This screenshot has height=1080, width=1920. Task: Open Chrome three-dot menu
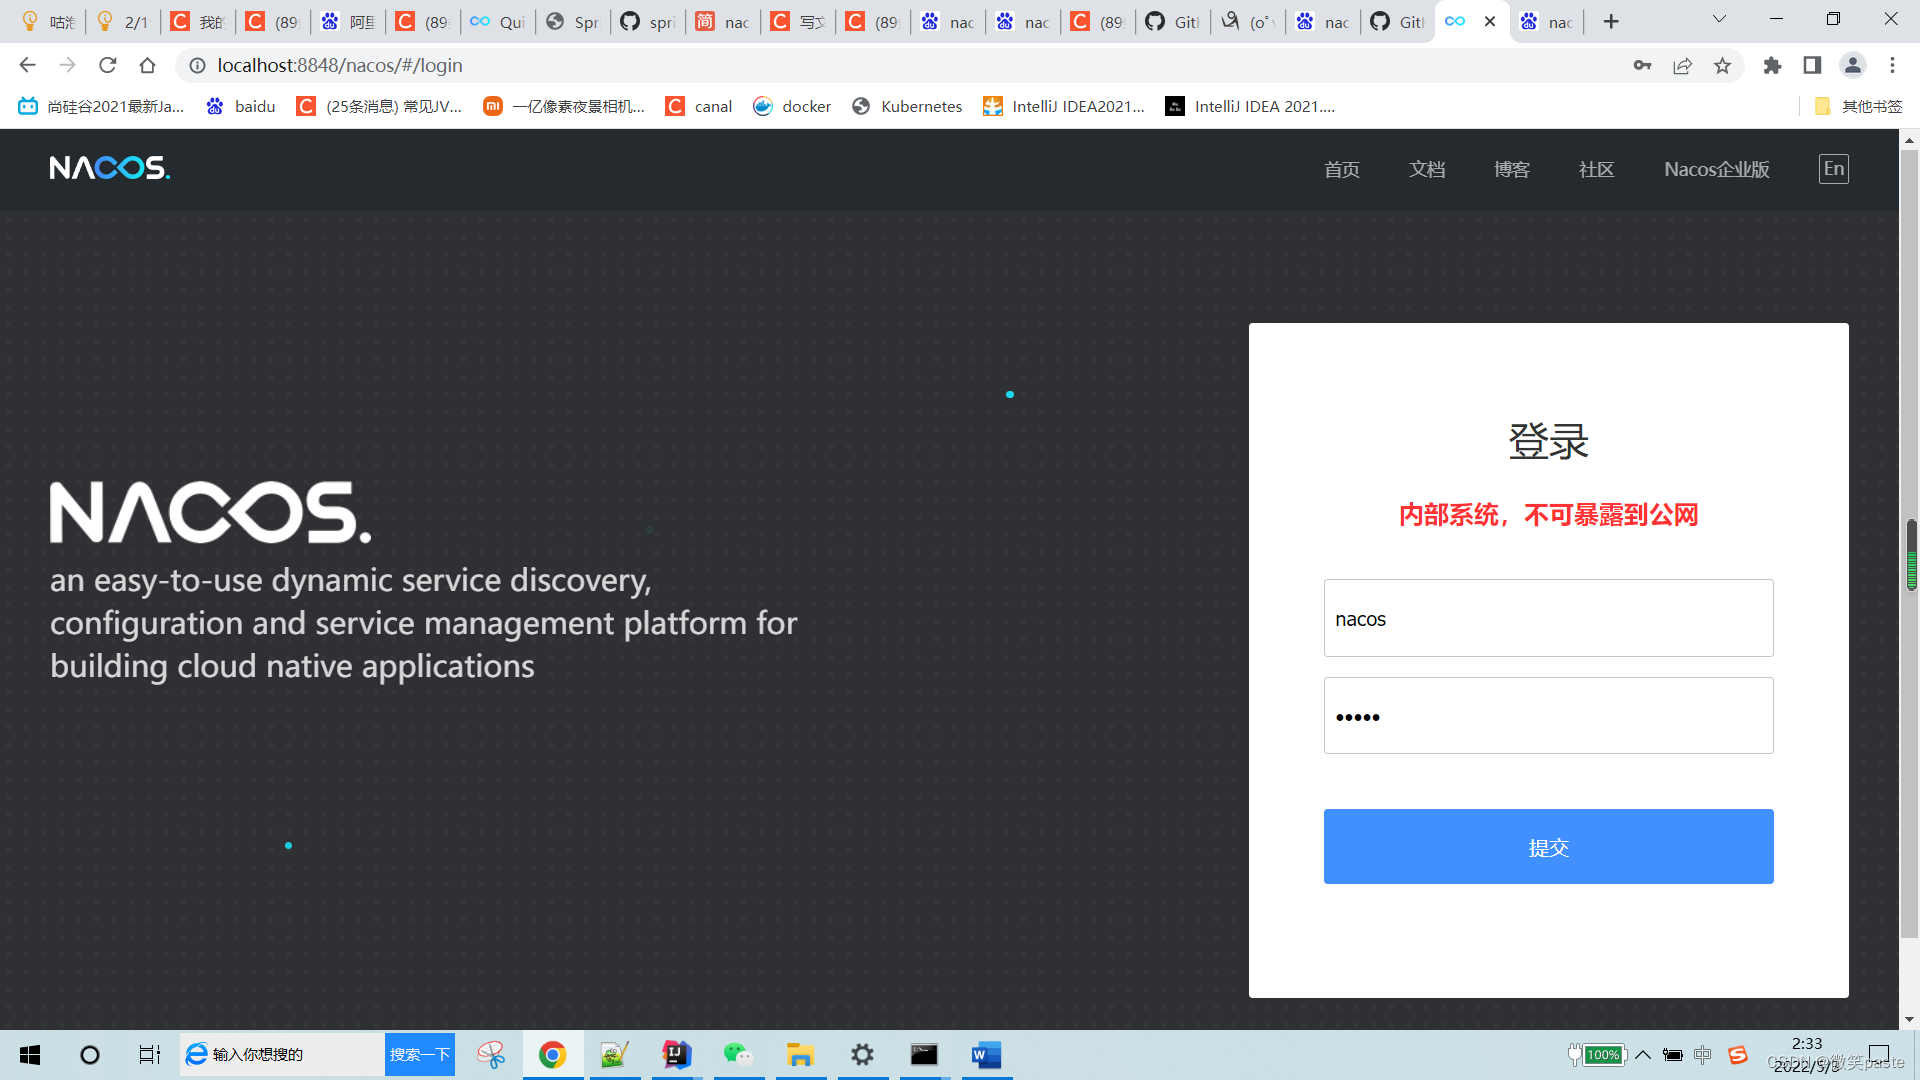click(1892, 65)
